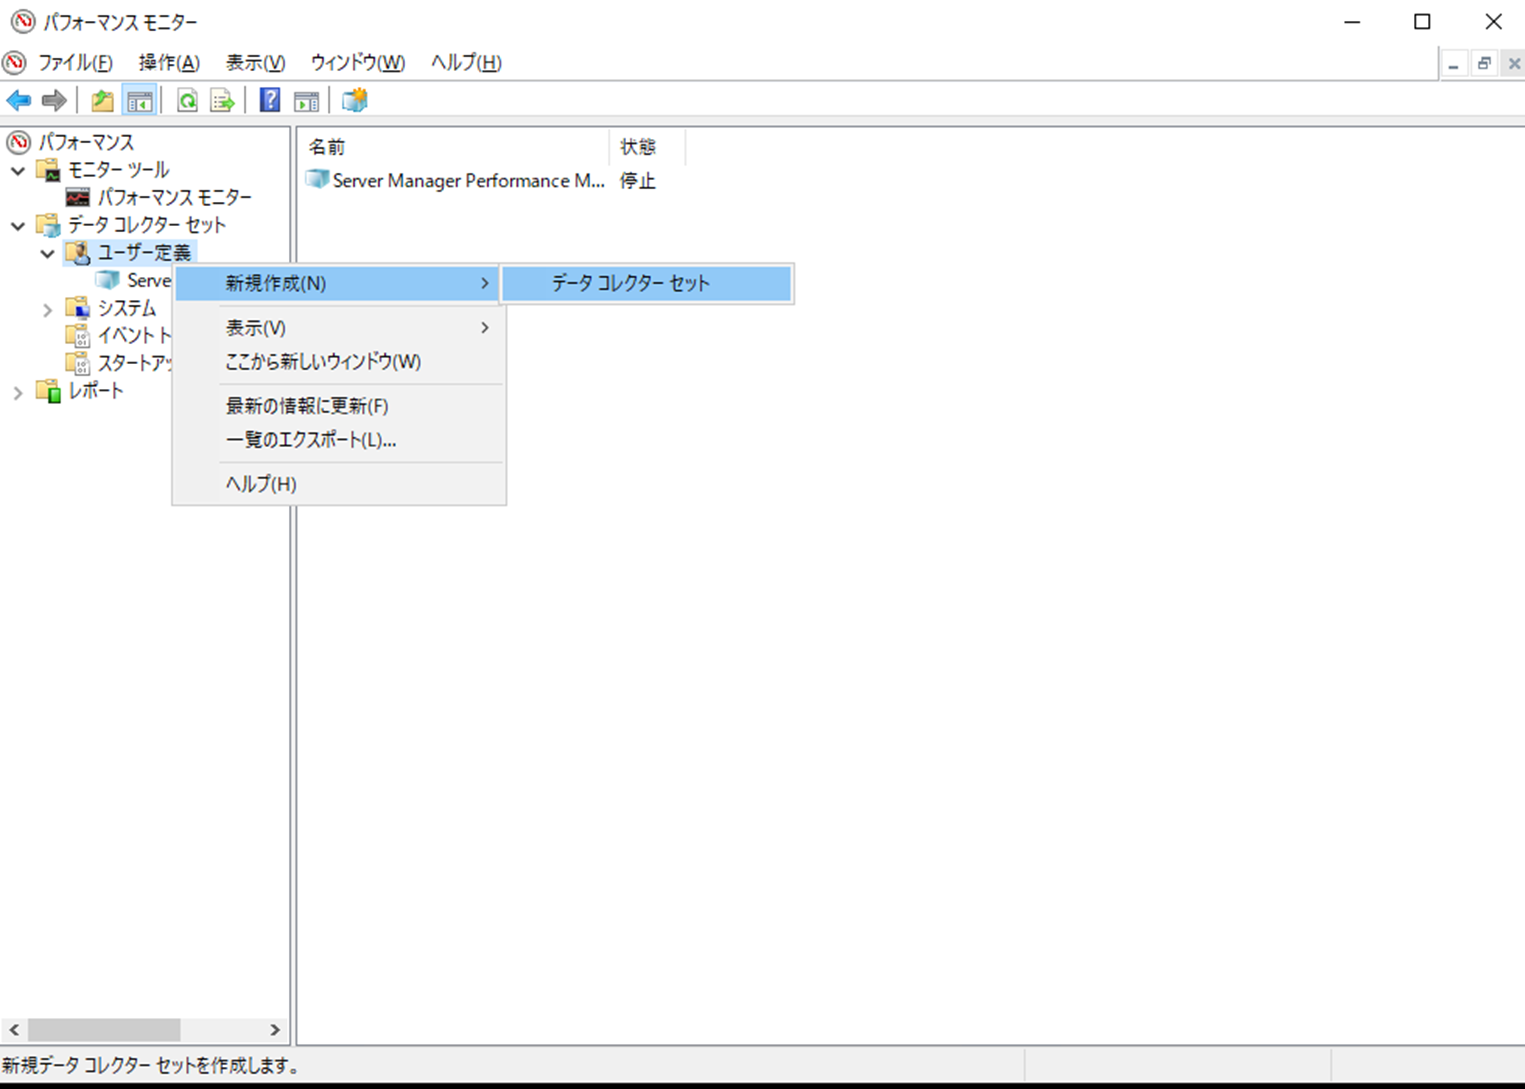
Task: Open the ヘルプ(H) menu in menu bar
Action: click(x=466, y=62)
